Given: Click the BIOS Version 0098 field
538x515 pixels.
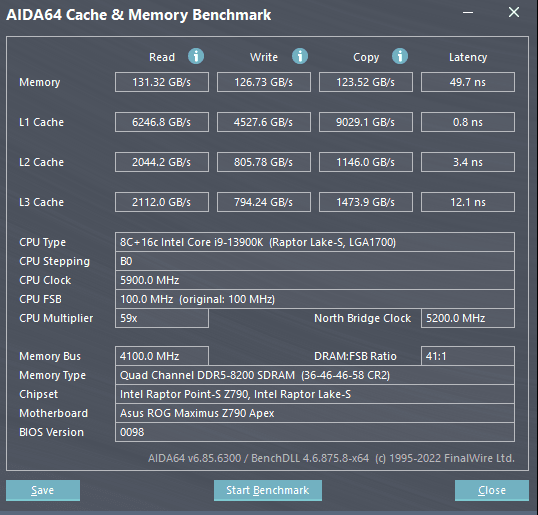Looking at the screenshot, I should click(x=315, y=432).
